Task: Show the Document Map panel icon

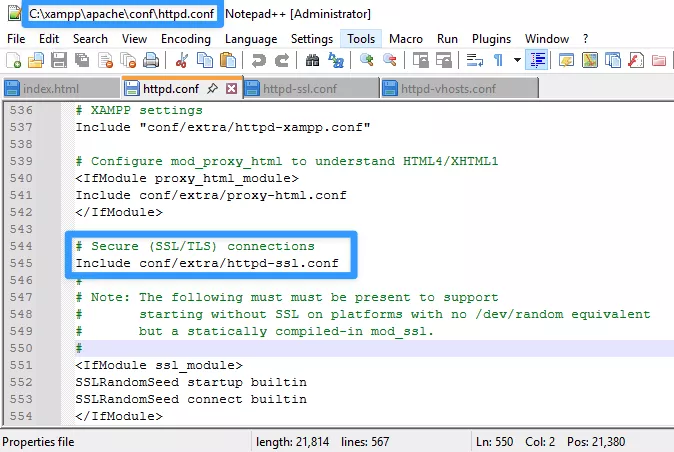Action: point(590,60)
